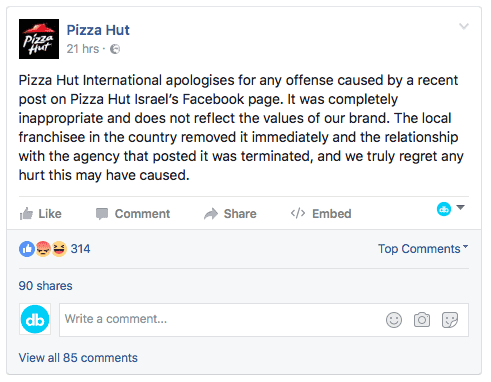The height and width of the screenshot is (382, 491).
Task: View the 314 reactions count
Action: pos(80,249)
